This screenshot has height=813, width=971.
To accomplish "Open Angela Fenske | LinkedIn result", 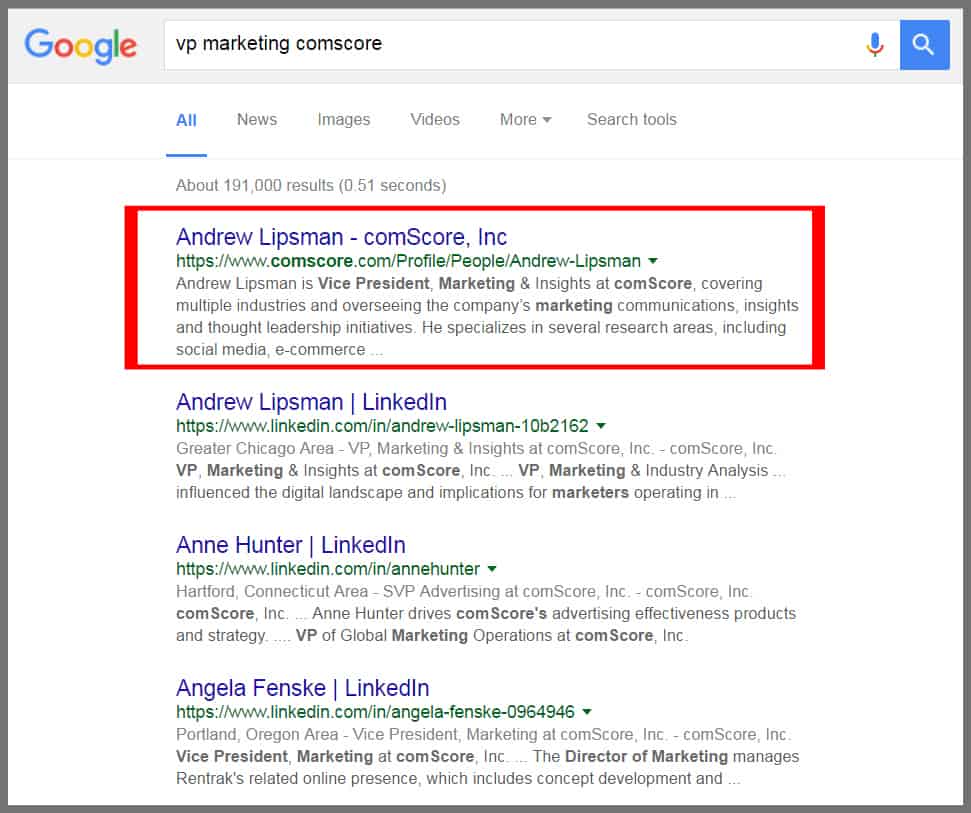I will coord(302,688).
